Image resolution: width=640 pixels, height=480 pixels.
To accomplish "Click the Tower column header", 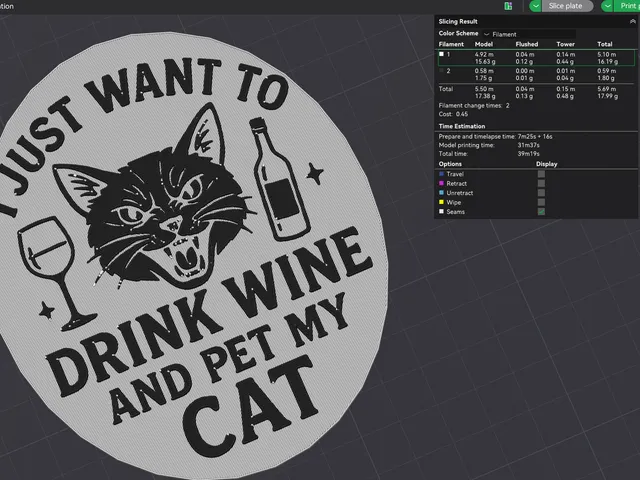I will point(566,44).
